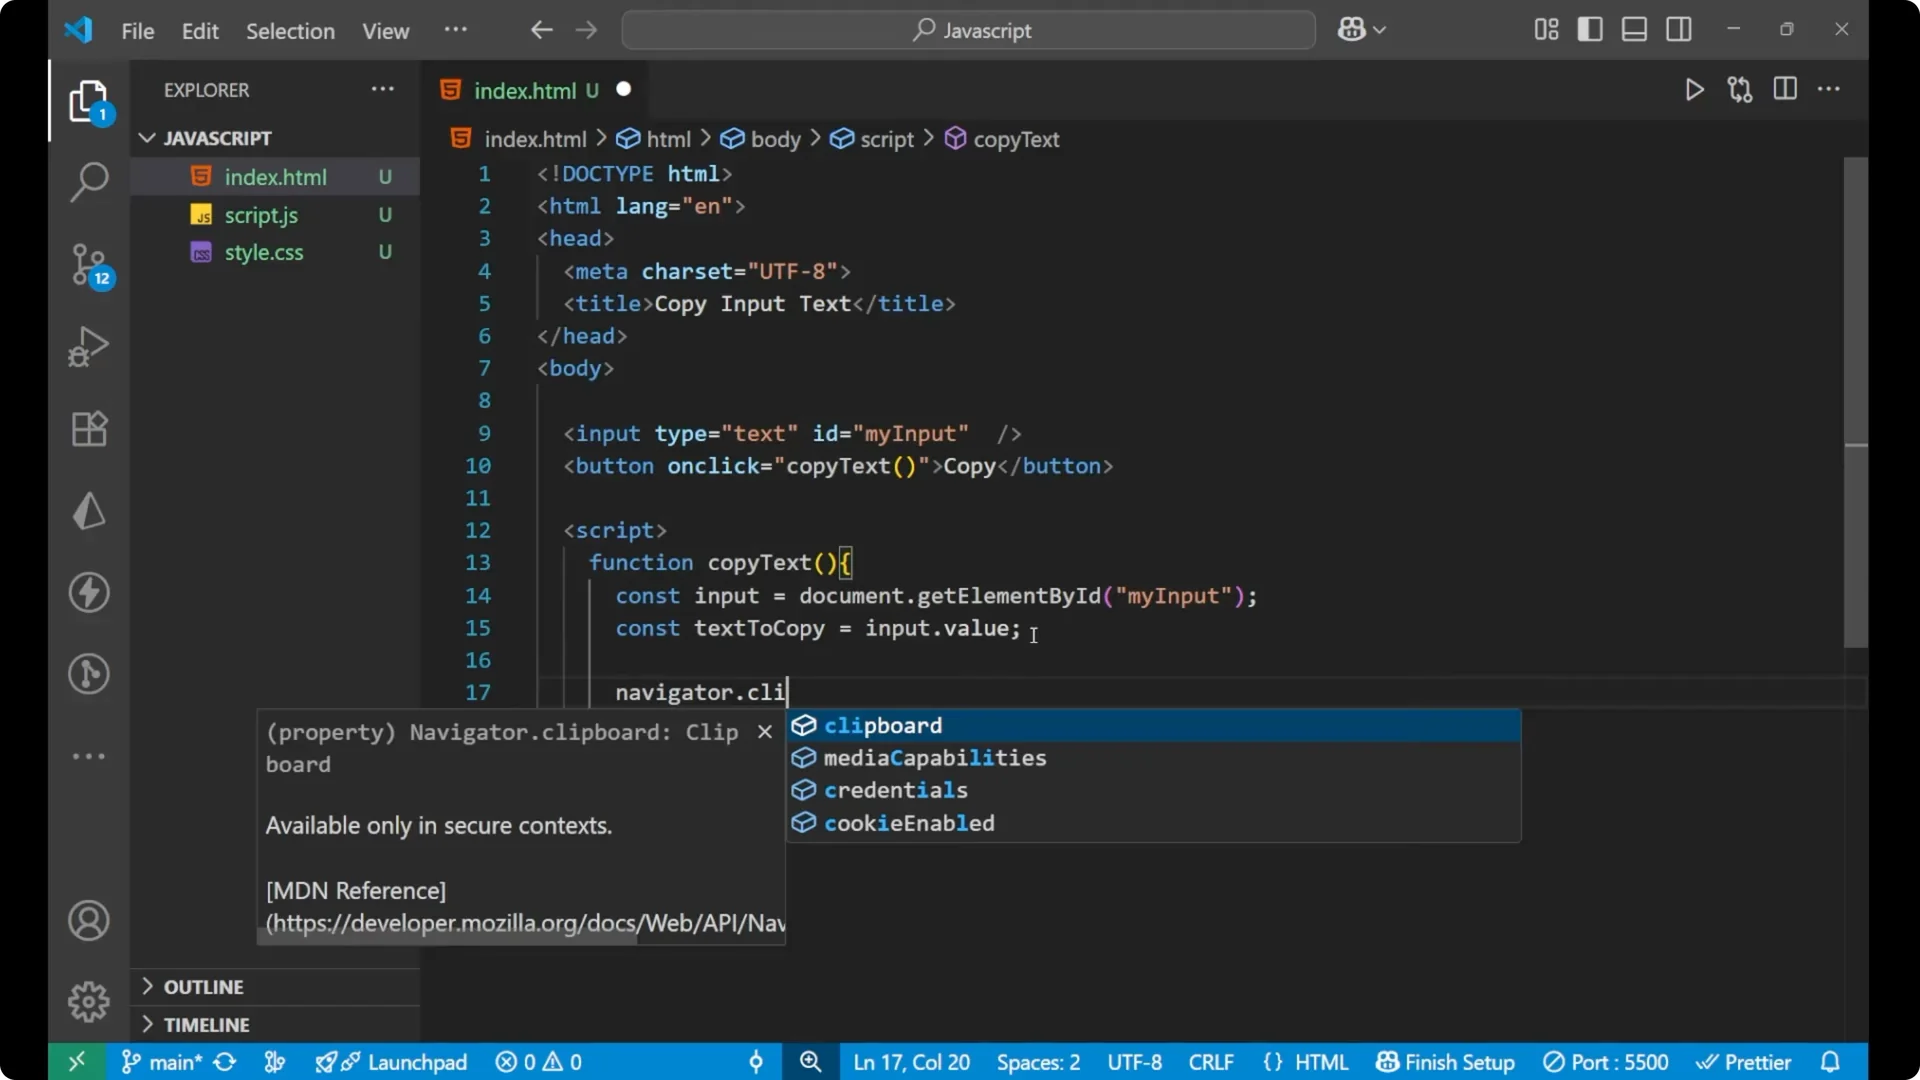1920x1080 pixels.
Task: Open Accounts icon in the activity bar
Action: click(x=88, y=920)
